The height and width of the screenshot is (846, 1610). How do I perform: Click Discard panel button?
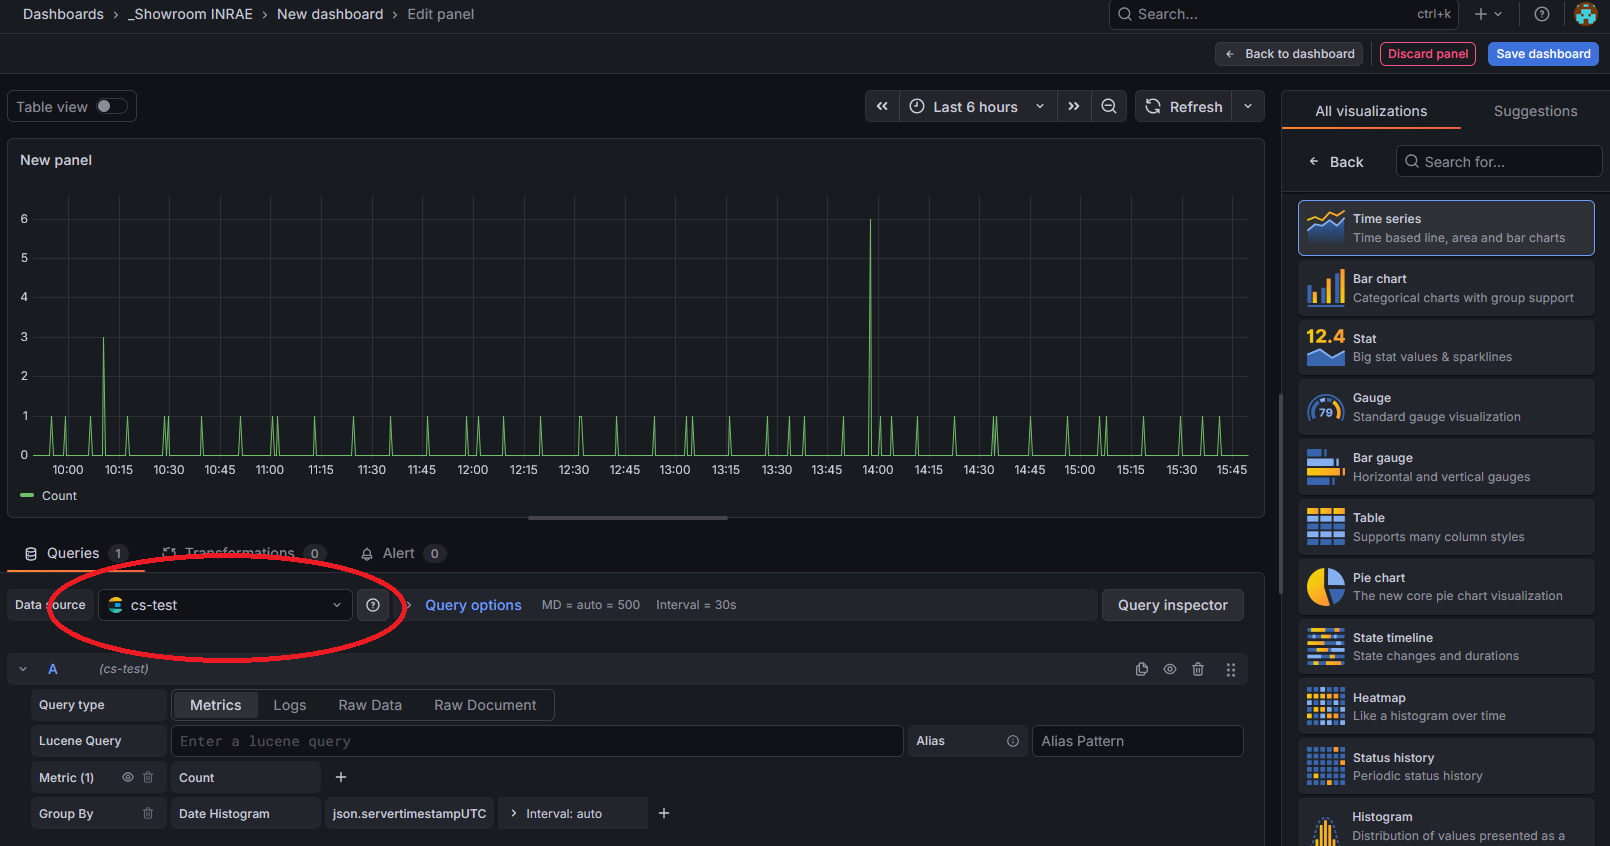[x=1428, y=54]
